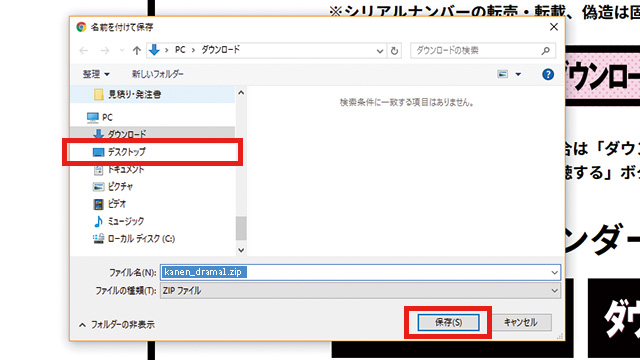Expand the file name dropdown
Viewport: 640px width, 360px height.
pos(554,272)
